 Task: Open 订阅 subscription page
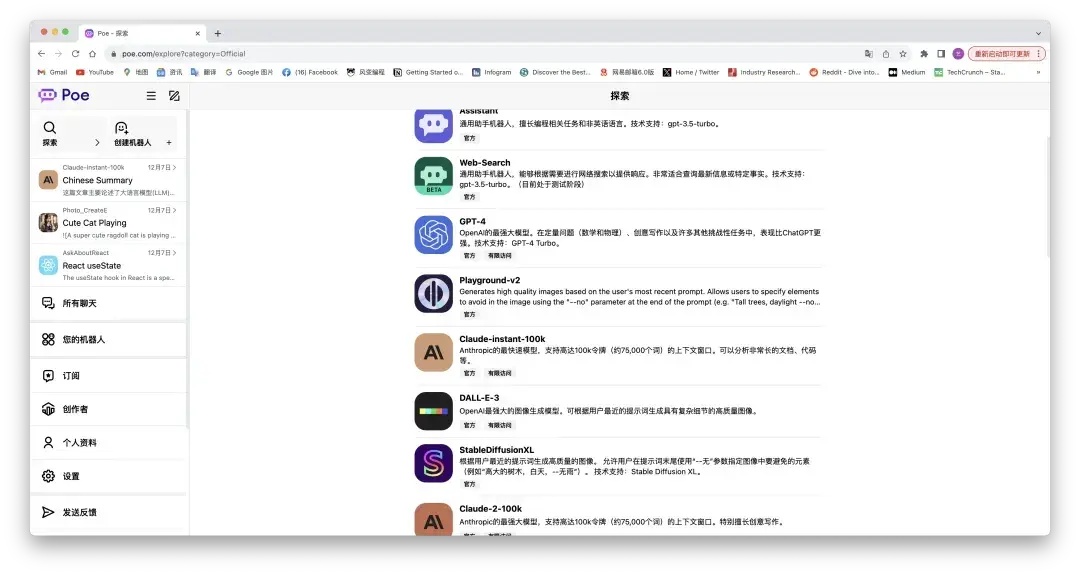(x=108, y=375)
